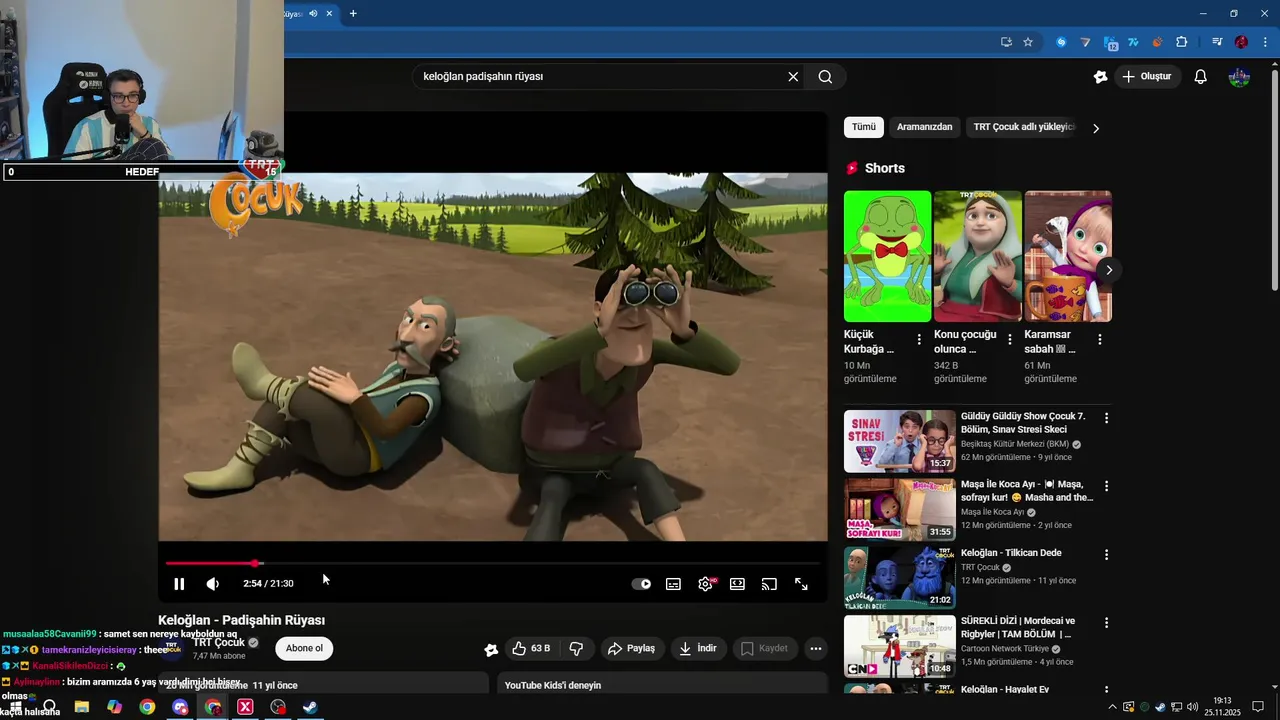
Task: Open File Explorer from the taskbar
Action: tap(82, 707)
